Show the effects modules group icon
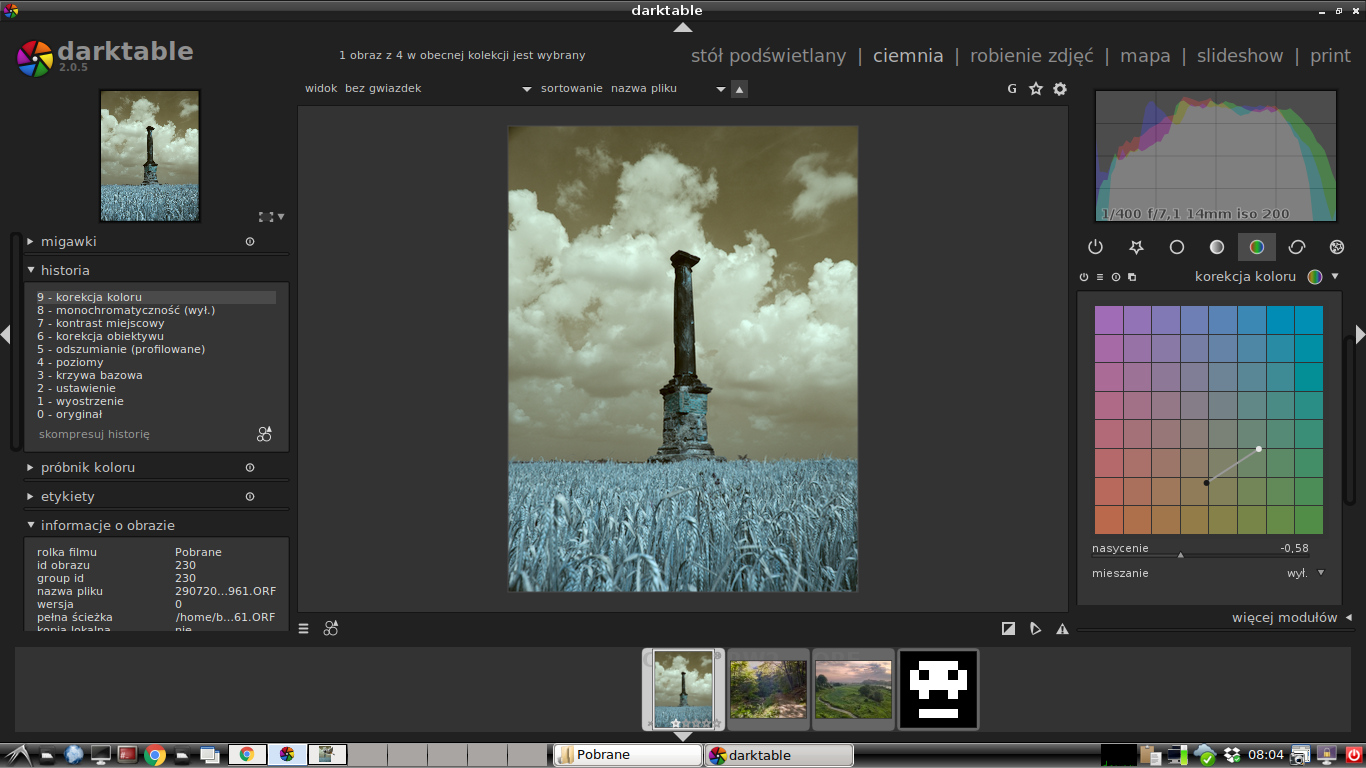Viewport: 1366px width, 768px height. (1337, 247)
